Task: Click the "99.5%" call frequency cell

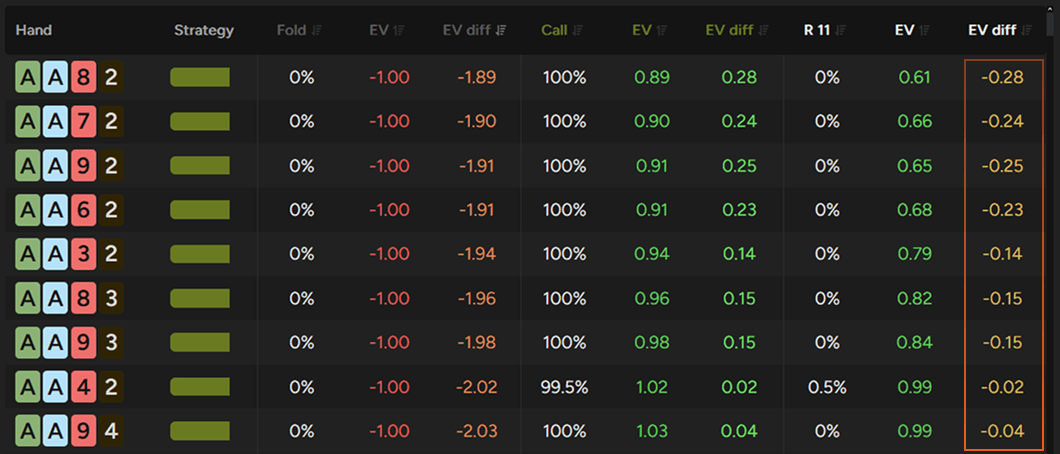Action: tap(564, 388)
